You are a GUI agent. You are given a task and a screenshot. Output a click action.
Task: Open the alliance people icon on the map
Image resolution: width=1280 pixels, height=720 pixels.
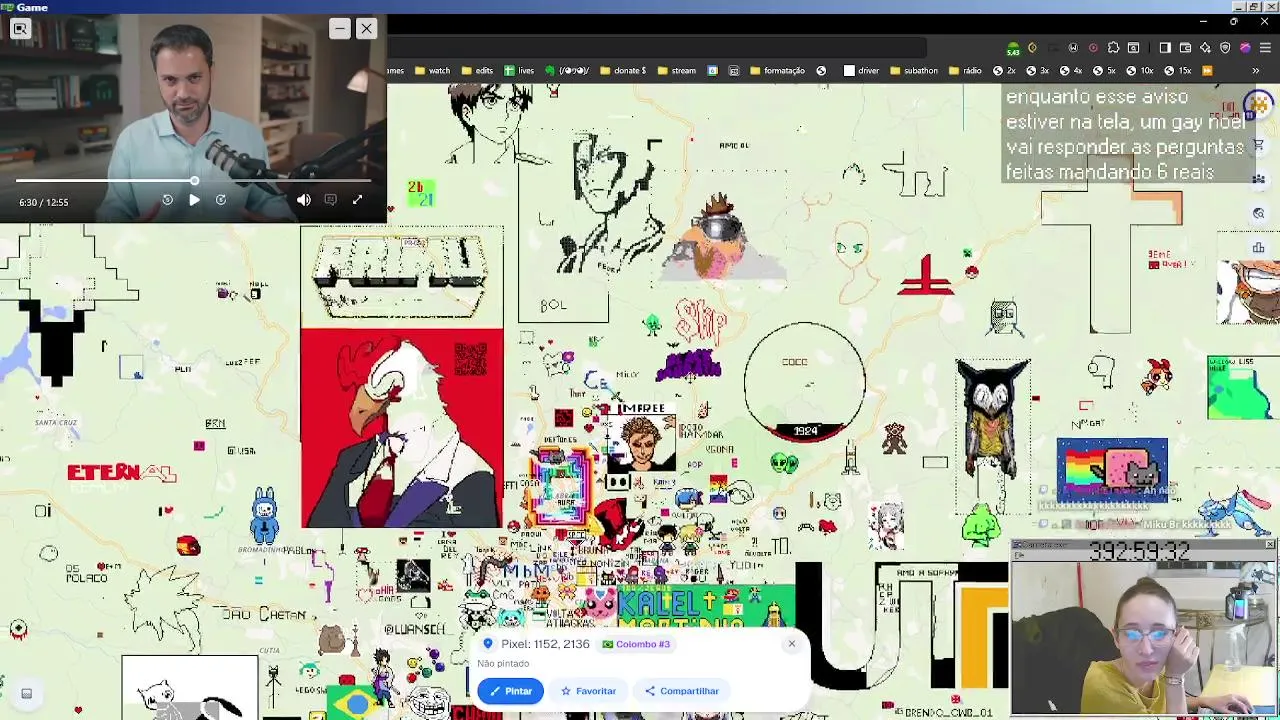pyautogui.click(x=1259, y=179)
